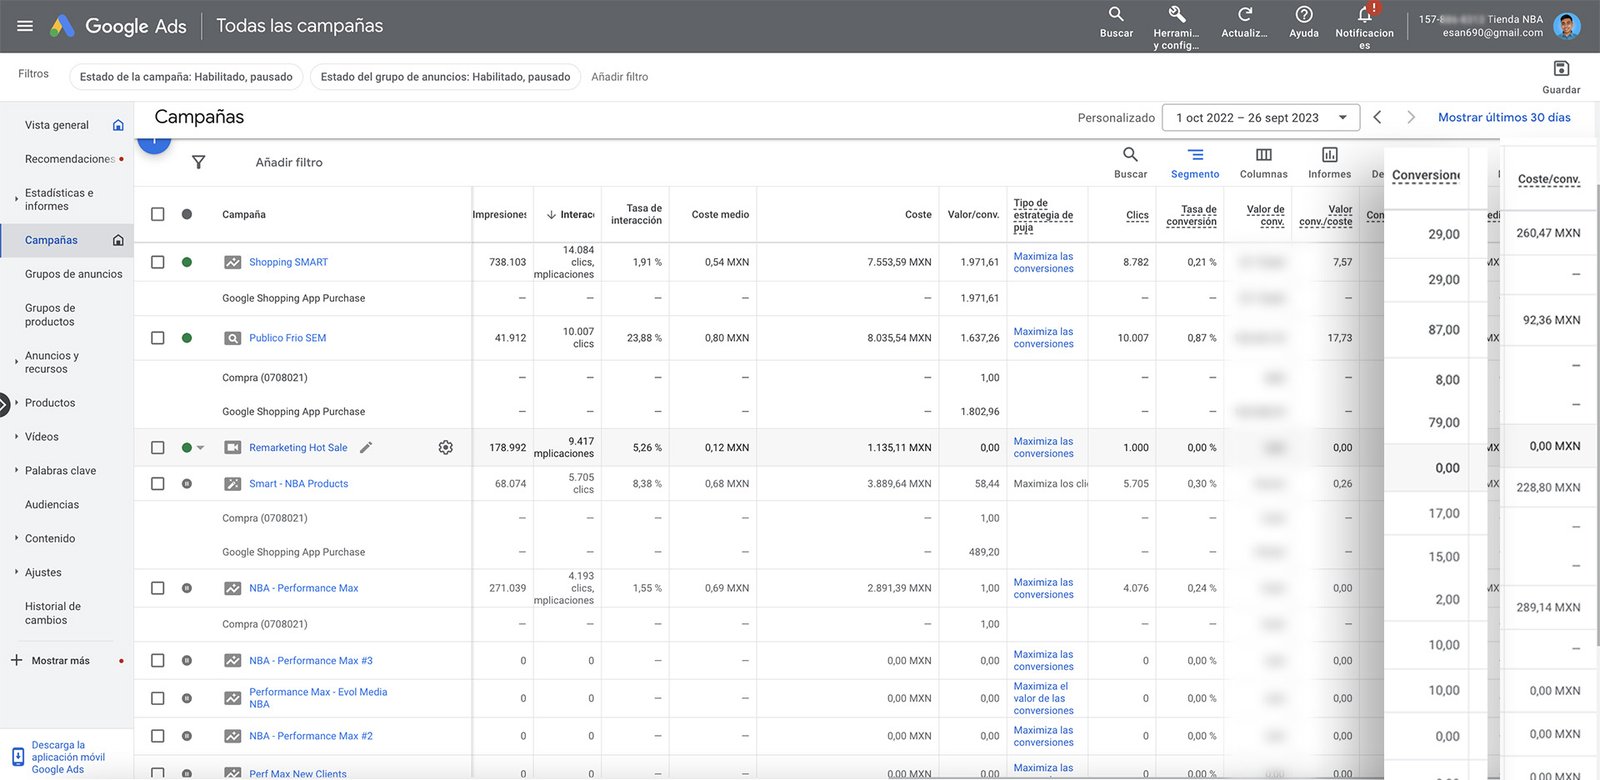This screenshot has width=1600, height=780.
Task: Open Smart - NBA Products campaign
Action: click(299, 484)
